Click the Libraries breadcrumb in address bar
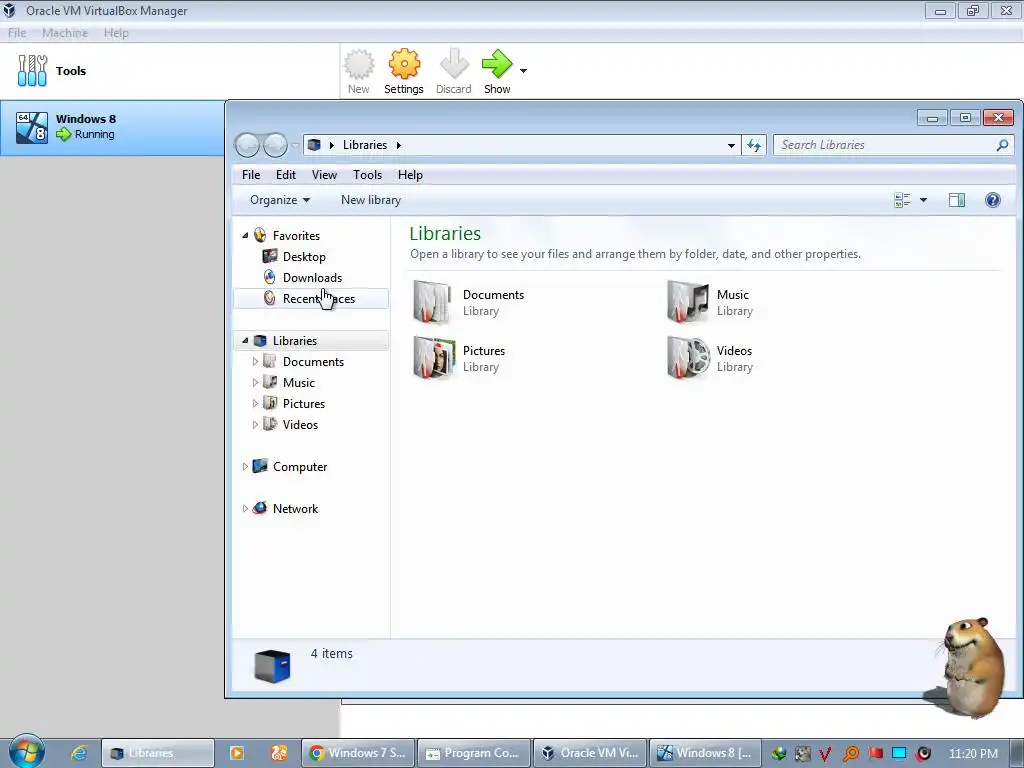The width and height of the screenshot is (1024, 768). click(364, 145)
